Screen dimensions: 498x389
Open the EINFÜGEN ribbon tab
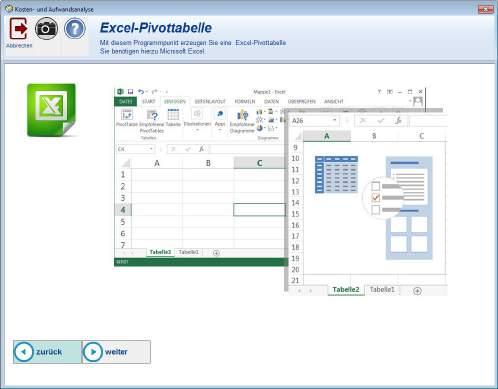coord(175,101)
